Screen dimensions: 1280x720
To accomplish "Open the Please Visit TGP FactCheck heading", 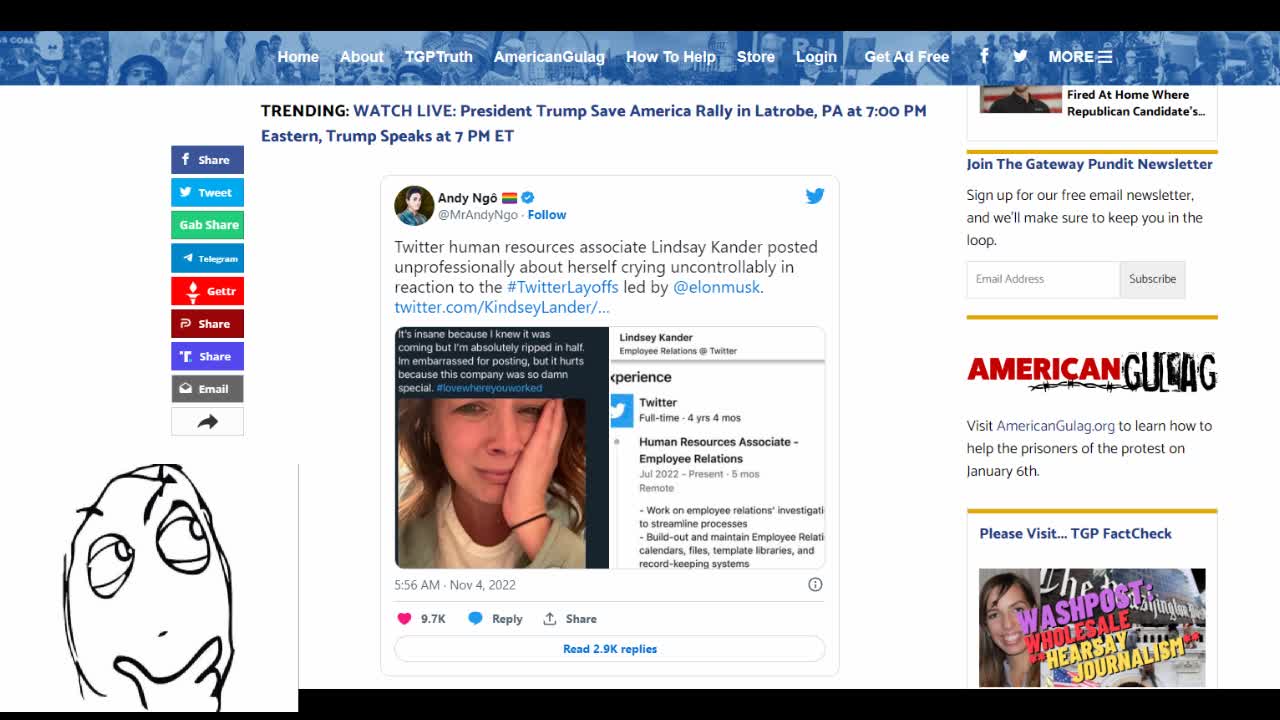I will [1075, 534].
